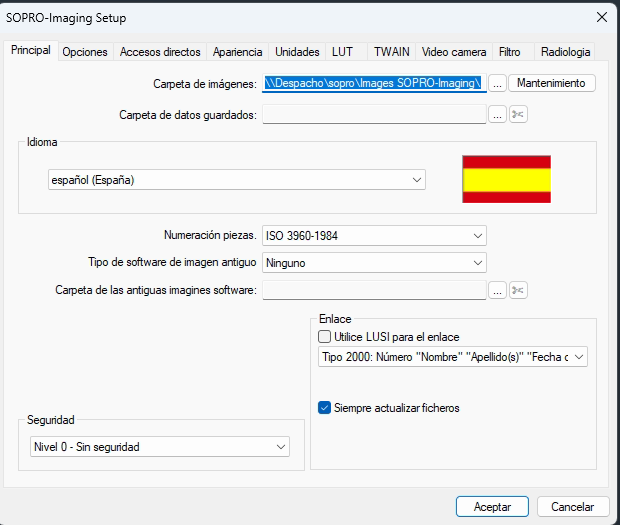Click the Spanish flag image
The image size is (620, 525).
(507, 179)
